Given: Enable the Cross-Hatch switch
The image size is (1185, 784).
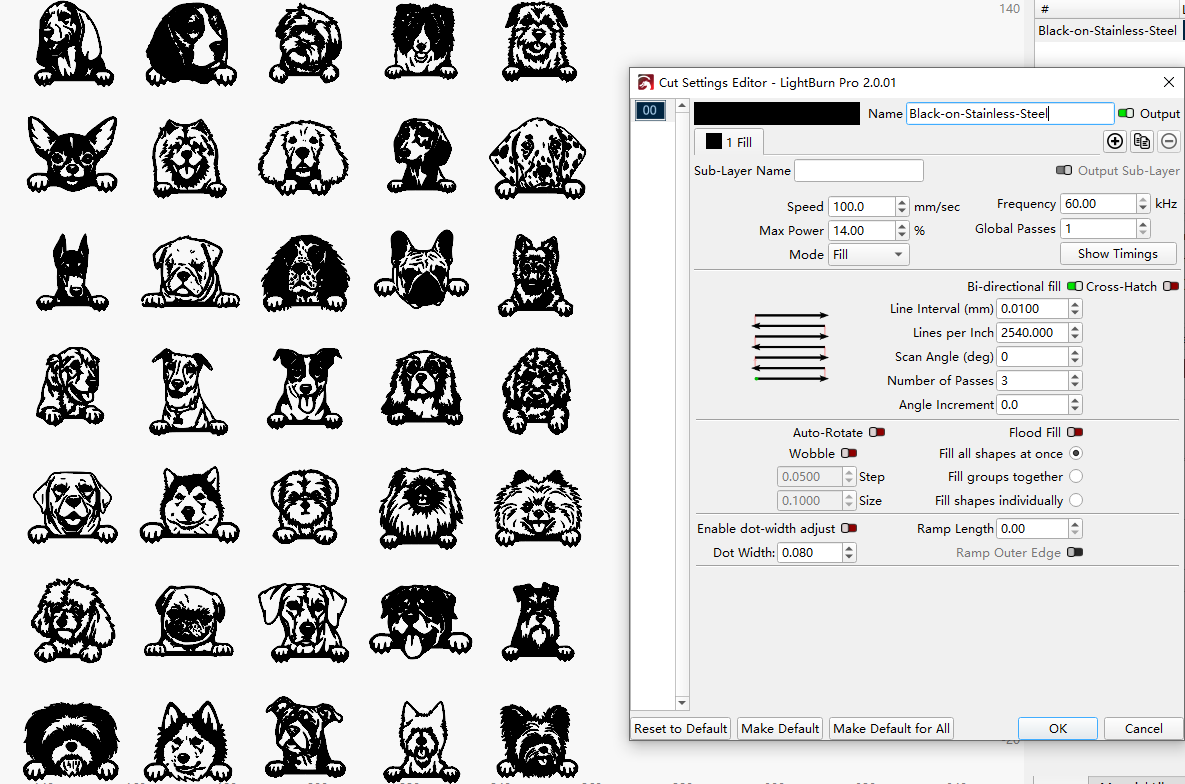Looking at the screenshot, I should [1171, 287].
